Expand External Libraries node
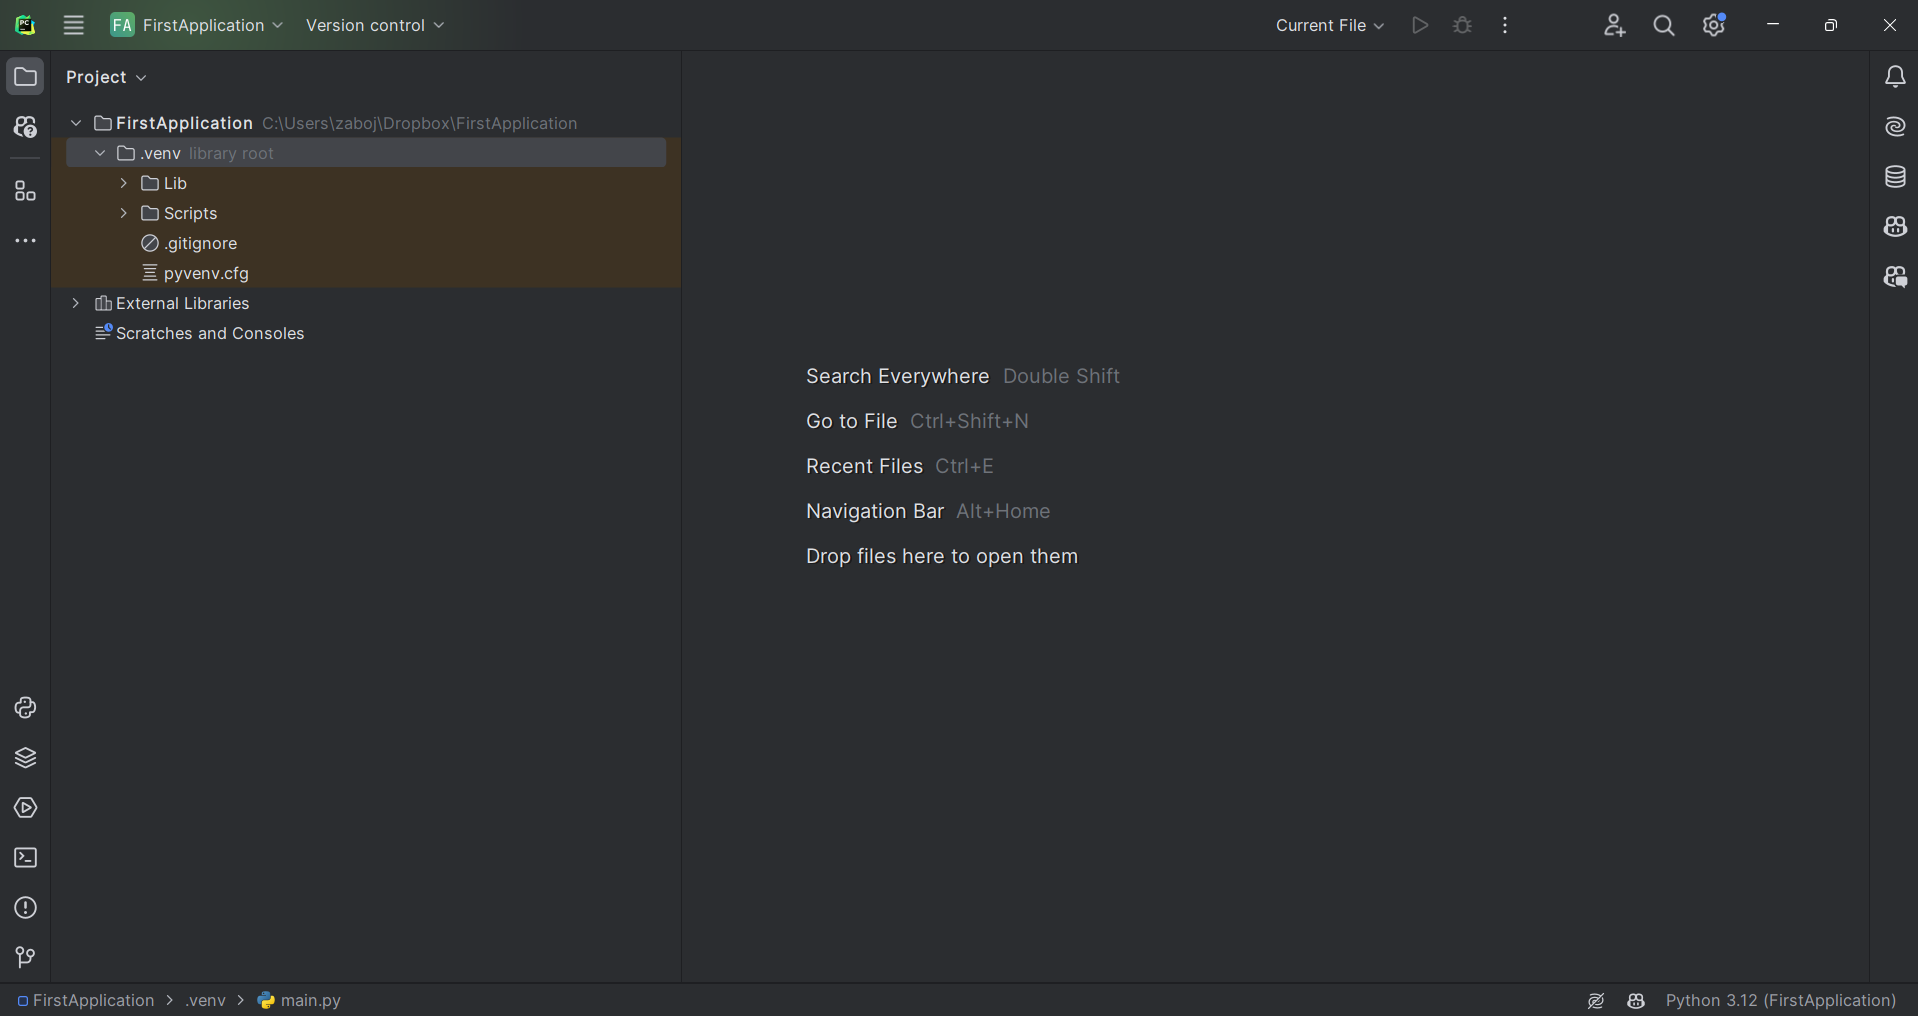The width and height of the screenshot is (1918, 1016). (x=76, y=303)
